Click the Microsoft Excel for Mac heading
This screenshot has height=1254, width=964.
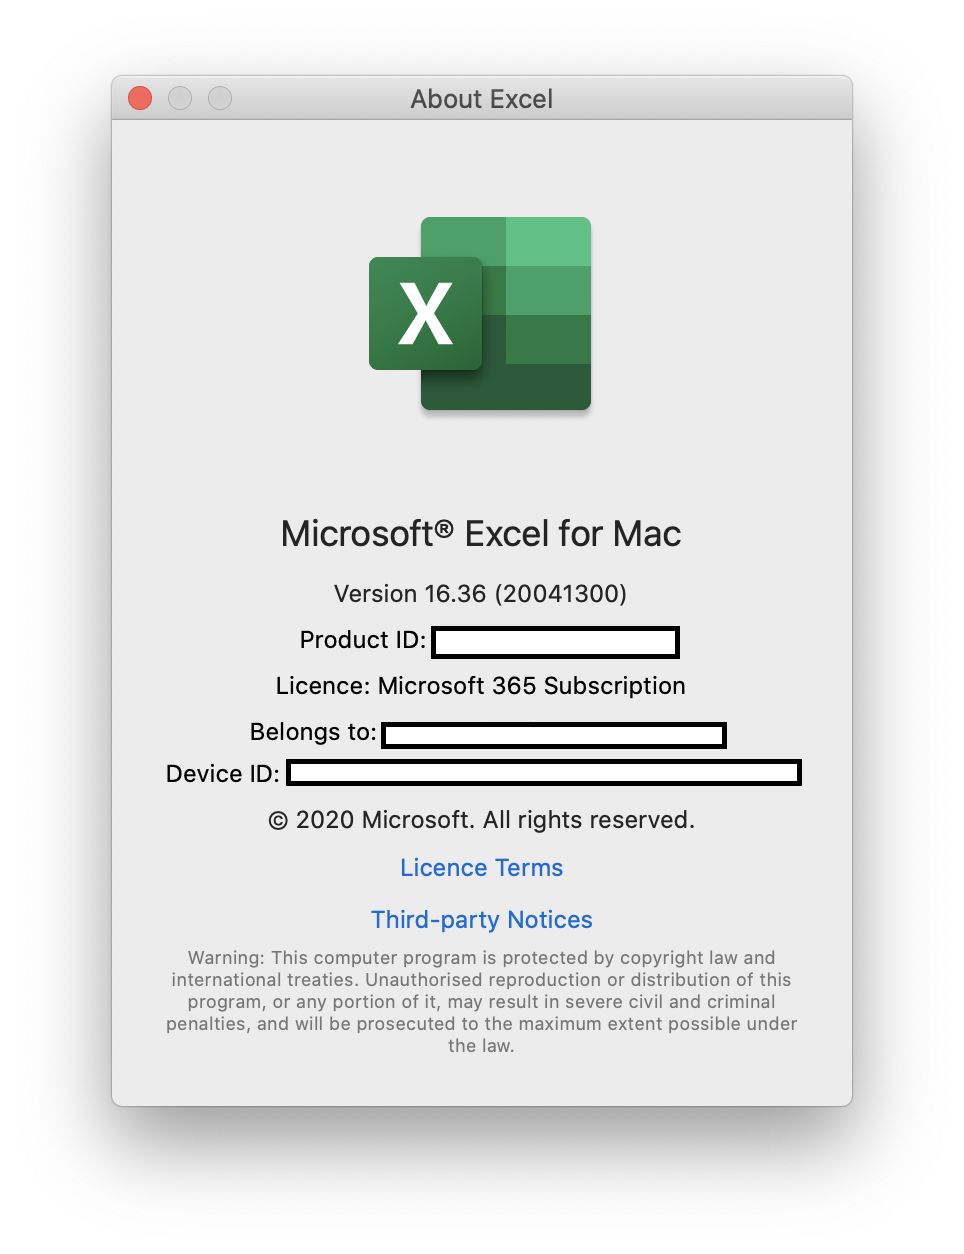[x=481, y=534]
